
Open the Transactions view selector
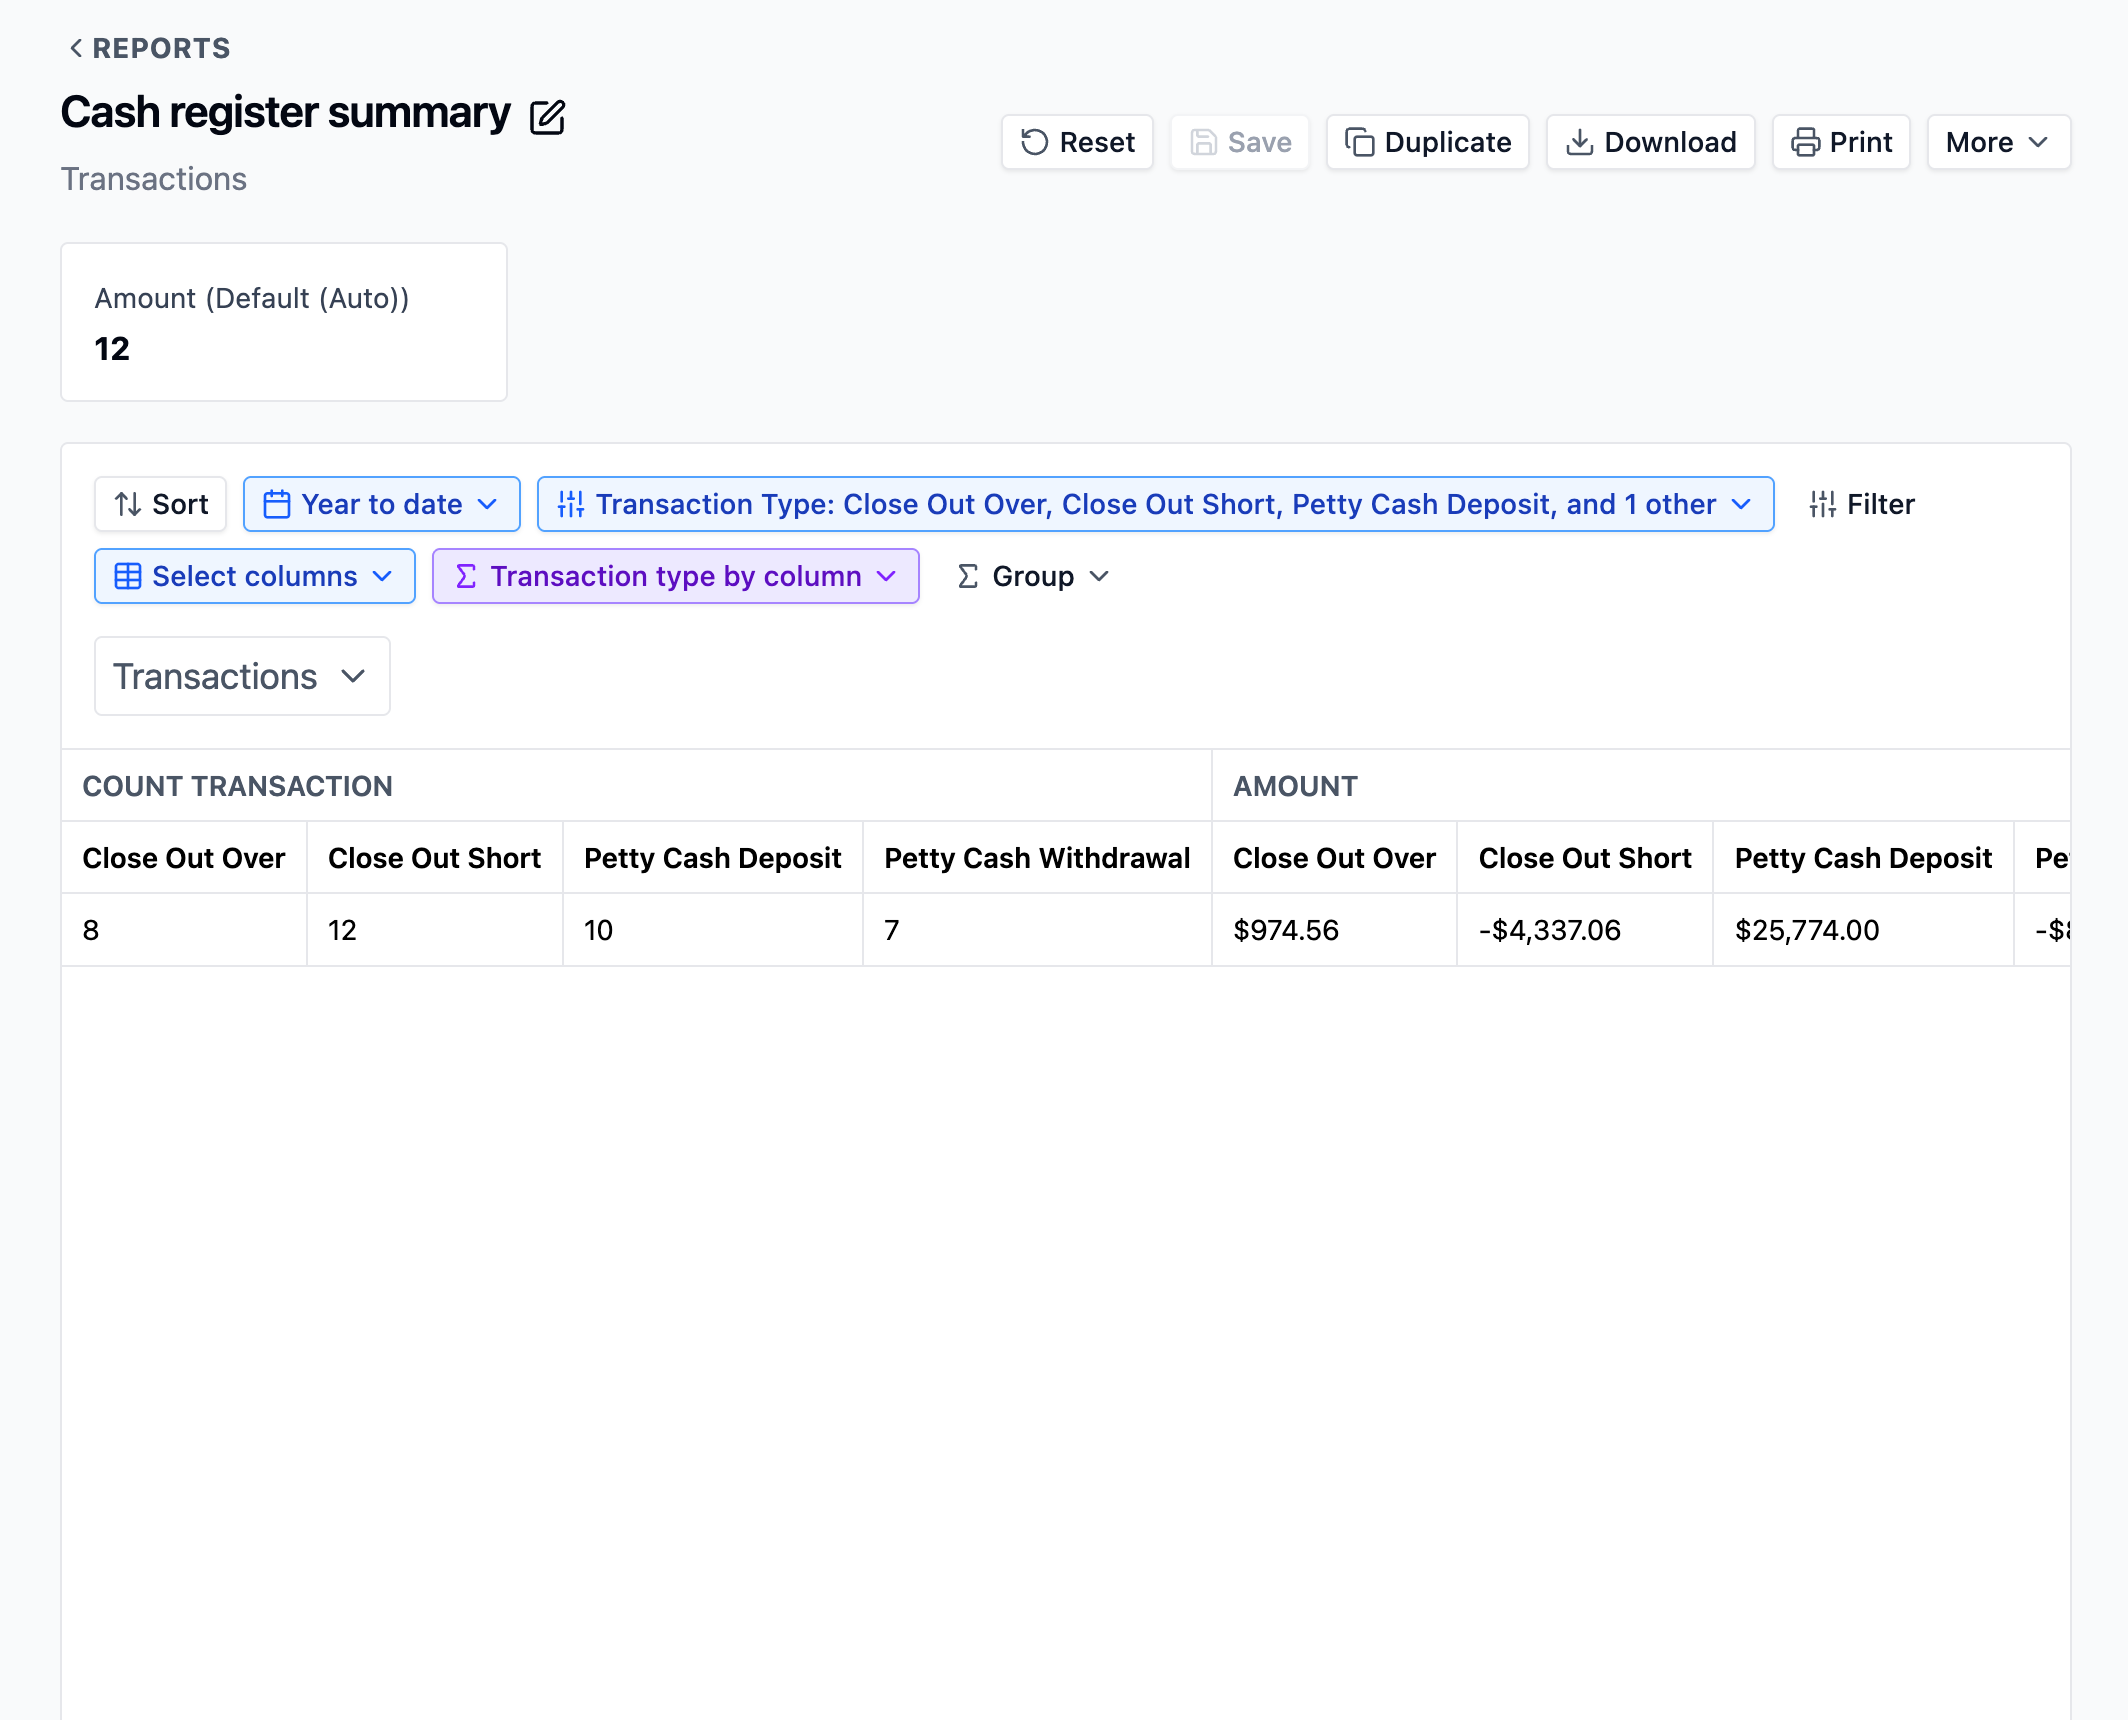click(x=241, y=676)
